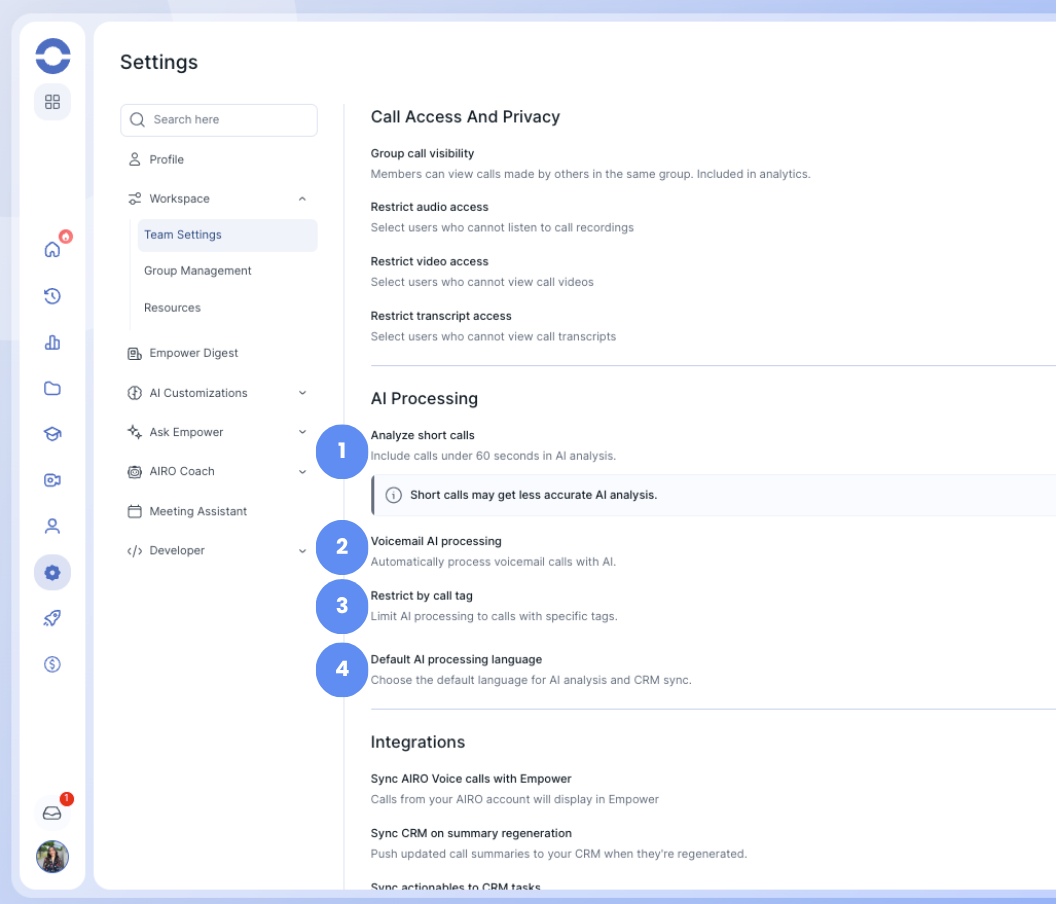Open the home icon in sidebar
This screenshot has width=1057, height=904.
click(x=53, y=249)
